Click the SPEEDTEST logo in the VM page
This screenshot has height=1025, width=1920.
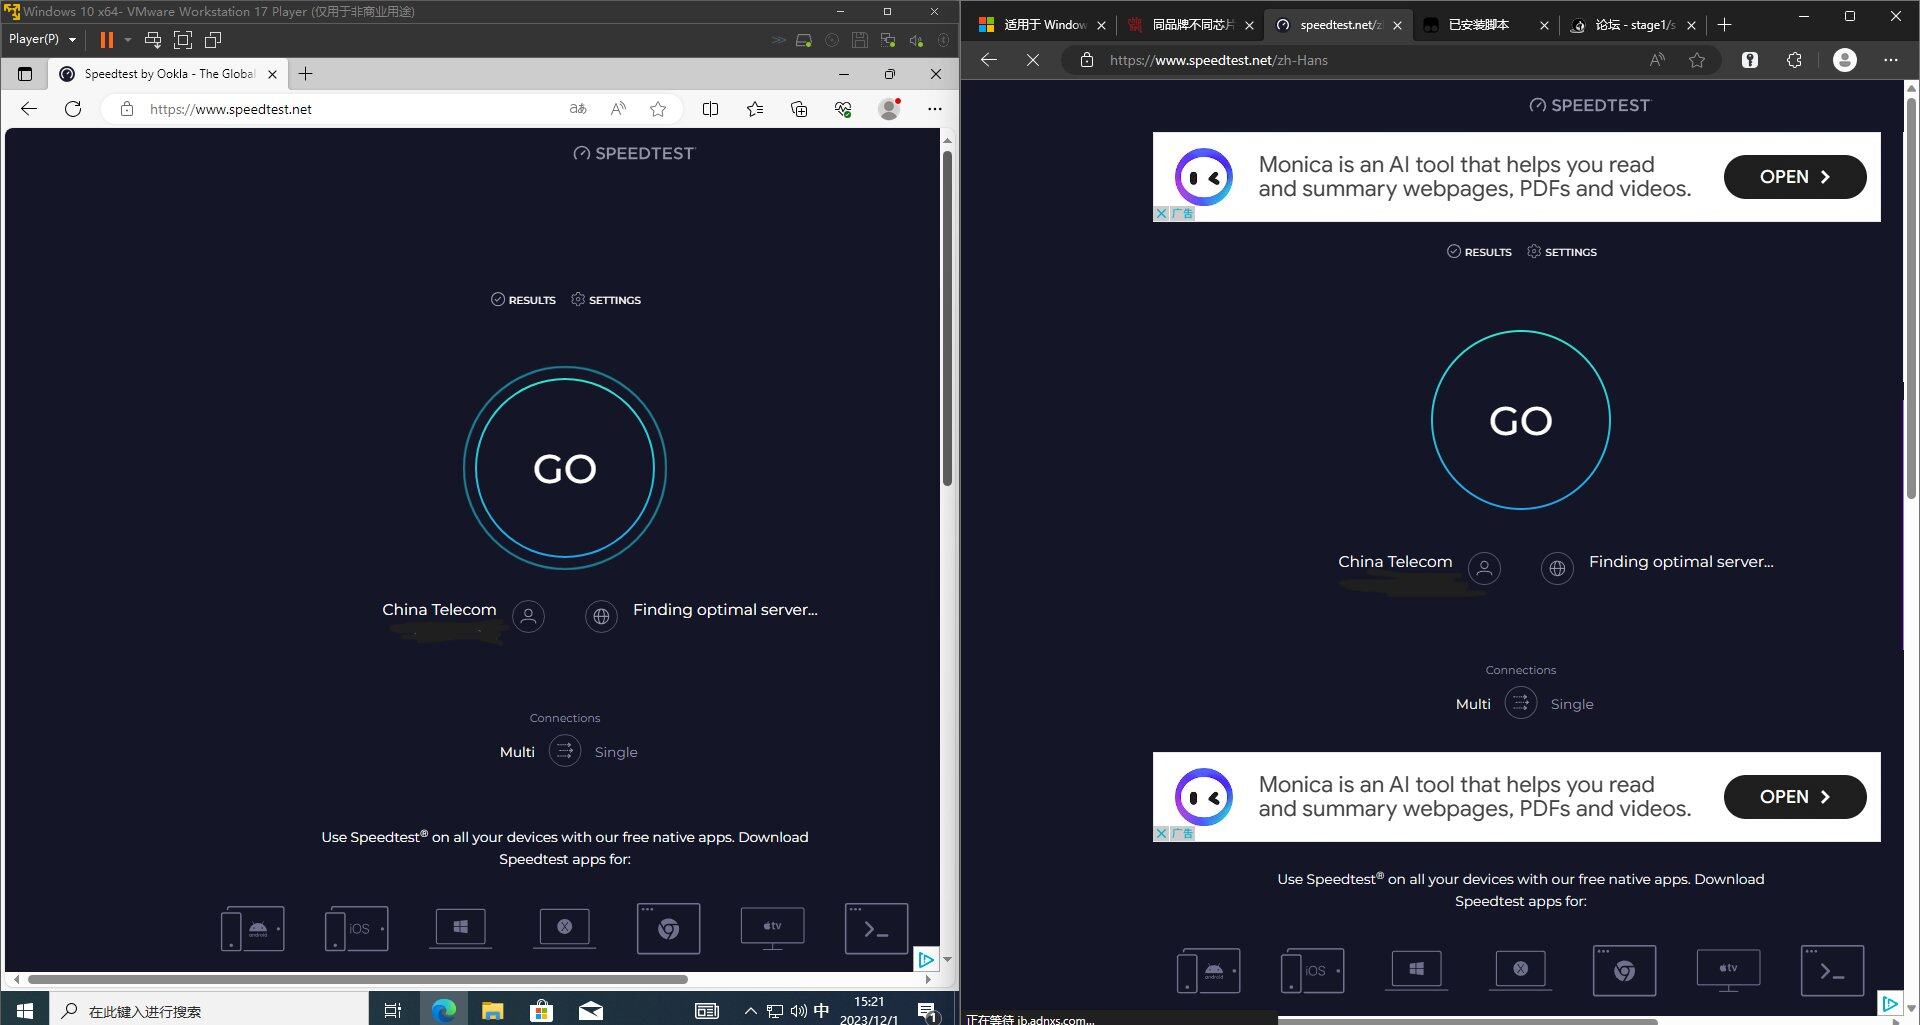click(x=634, y=153)
